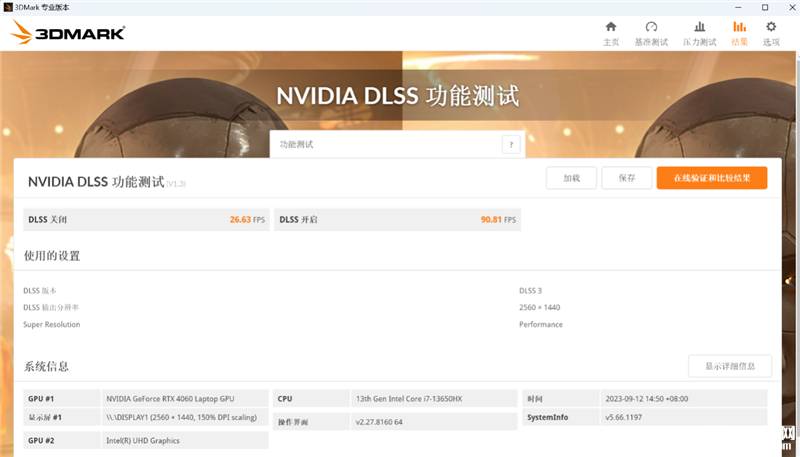Click the NVIDIA DLSS 功能测试 banner title
800x457 pixels.
pyautogui.click(x=397, y=96)
